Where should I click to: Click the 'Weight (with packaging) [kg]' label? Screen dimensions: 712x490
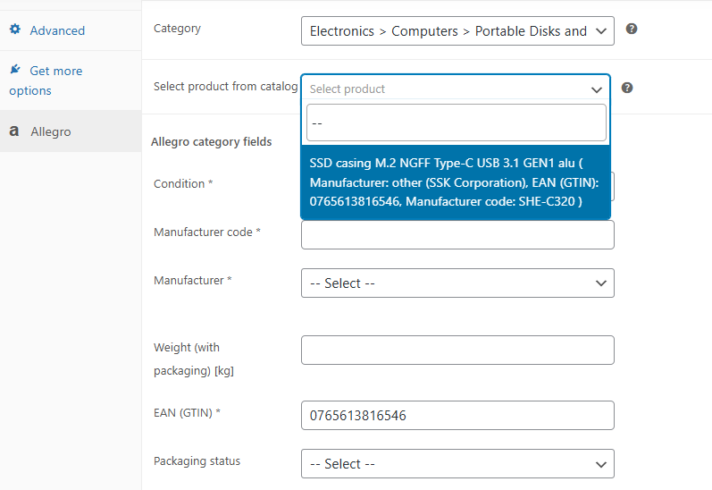click(x=193, y=359)
